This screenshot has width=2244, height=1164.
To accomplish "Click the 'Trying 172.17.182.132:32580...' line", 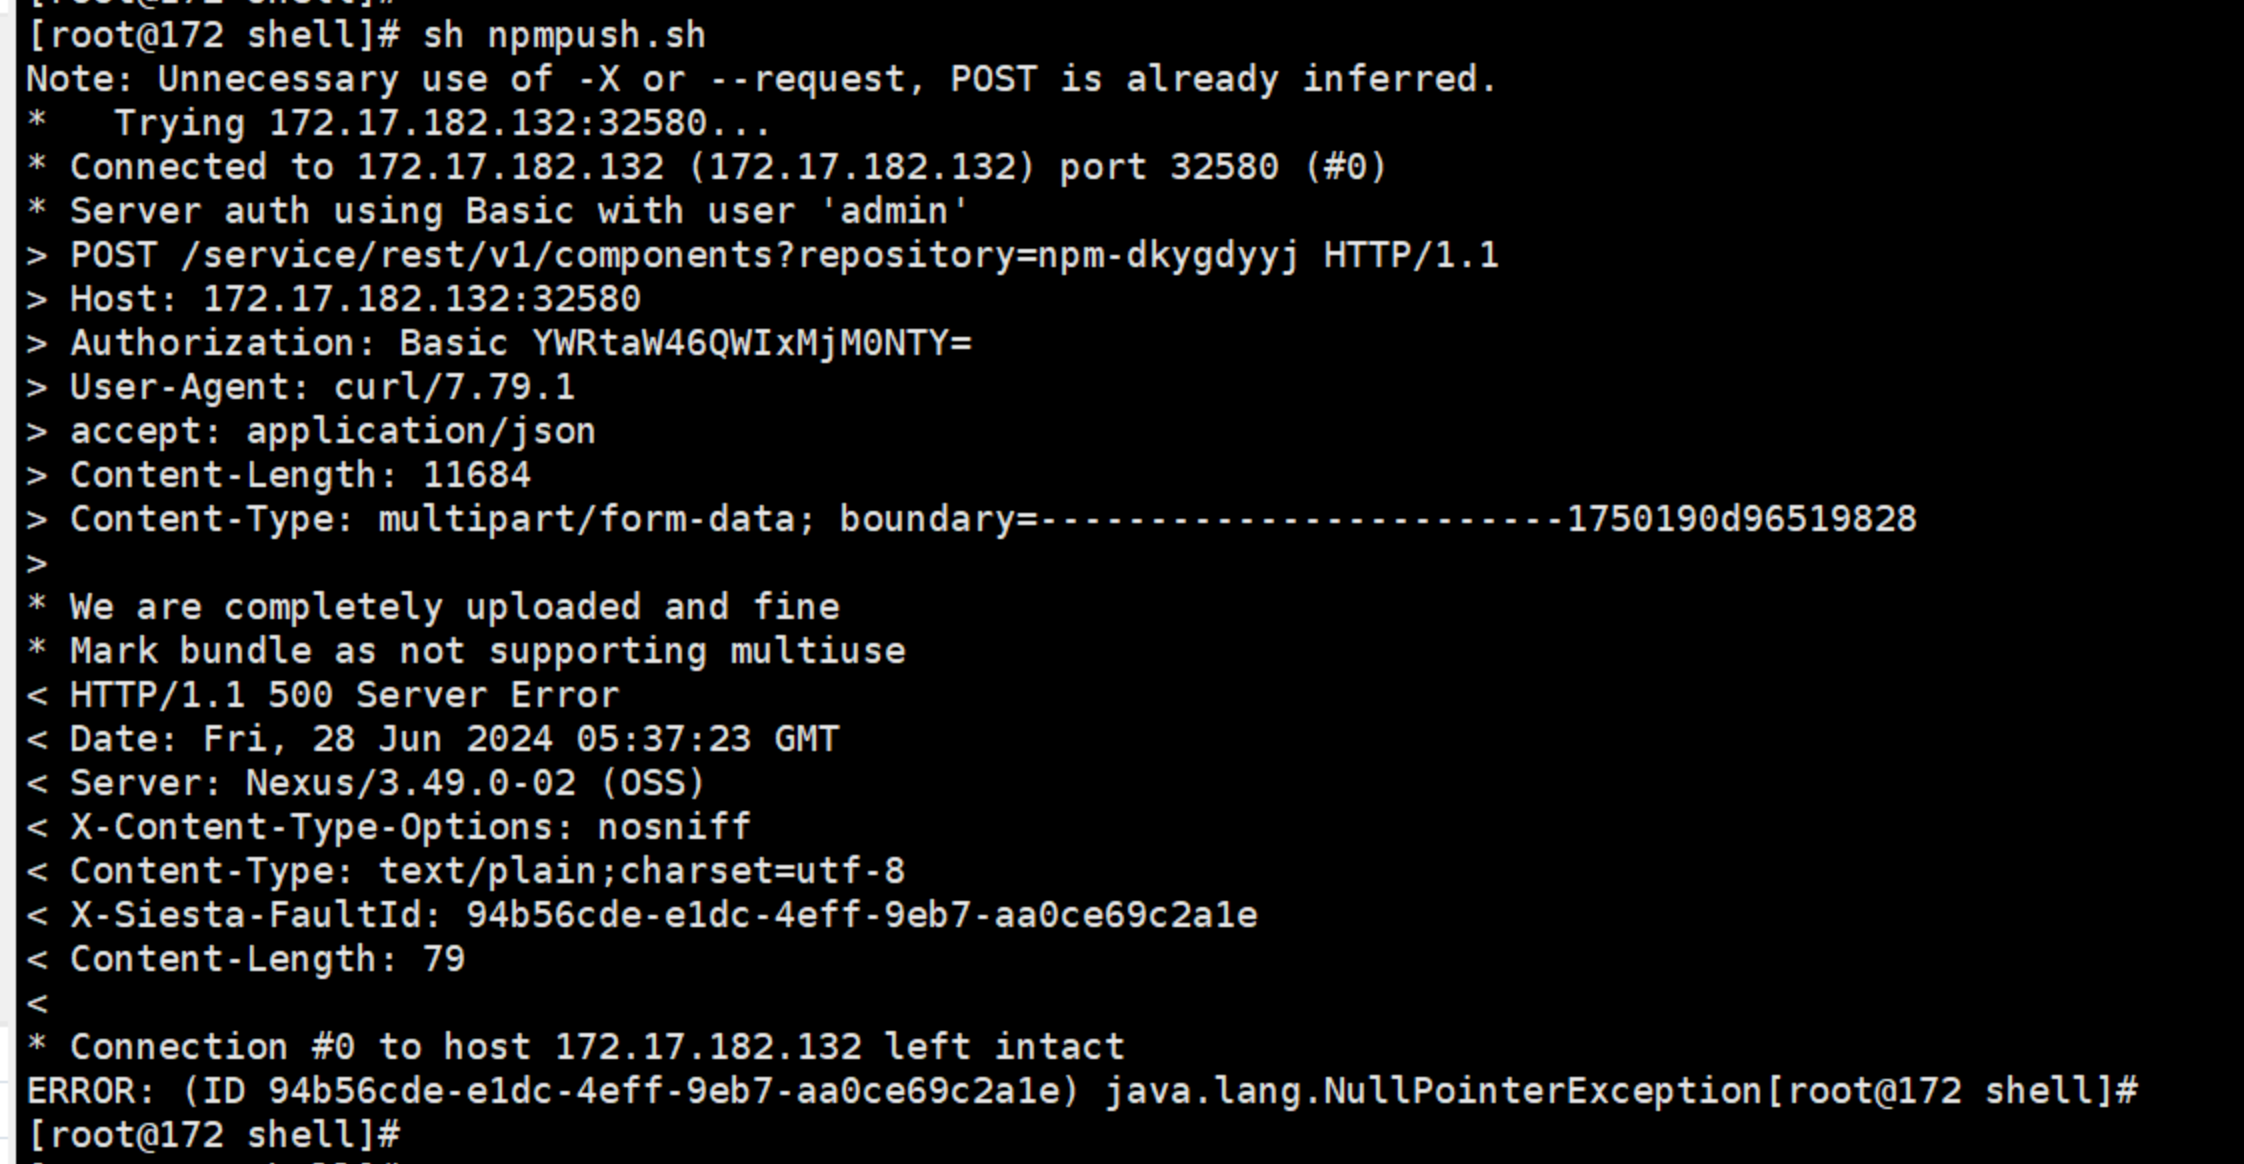I will (x=399, y=123).
